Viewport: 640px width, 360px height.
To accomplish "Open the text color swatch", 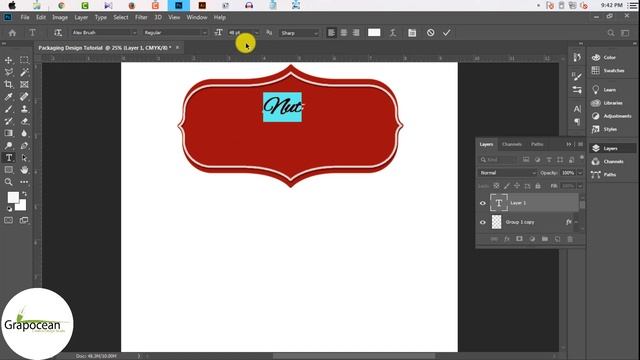I will click(374, 33).
